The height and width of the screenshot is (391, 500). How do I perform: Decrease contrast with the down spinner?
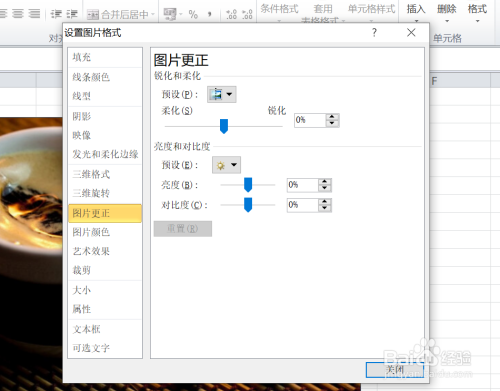pos(325,209)
